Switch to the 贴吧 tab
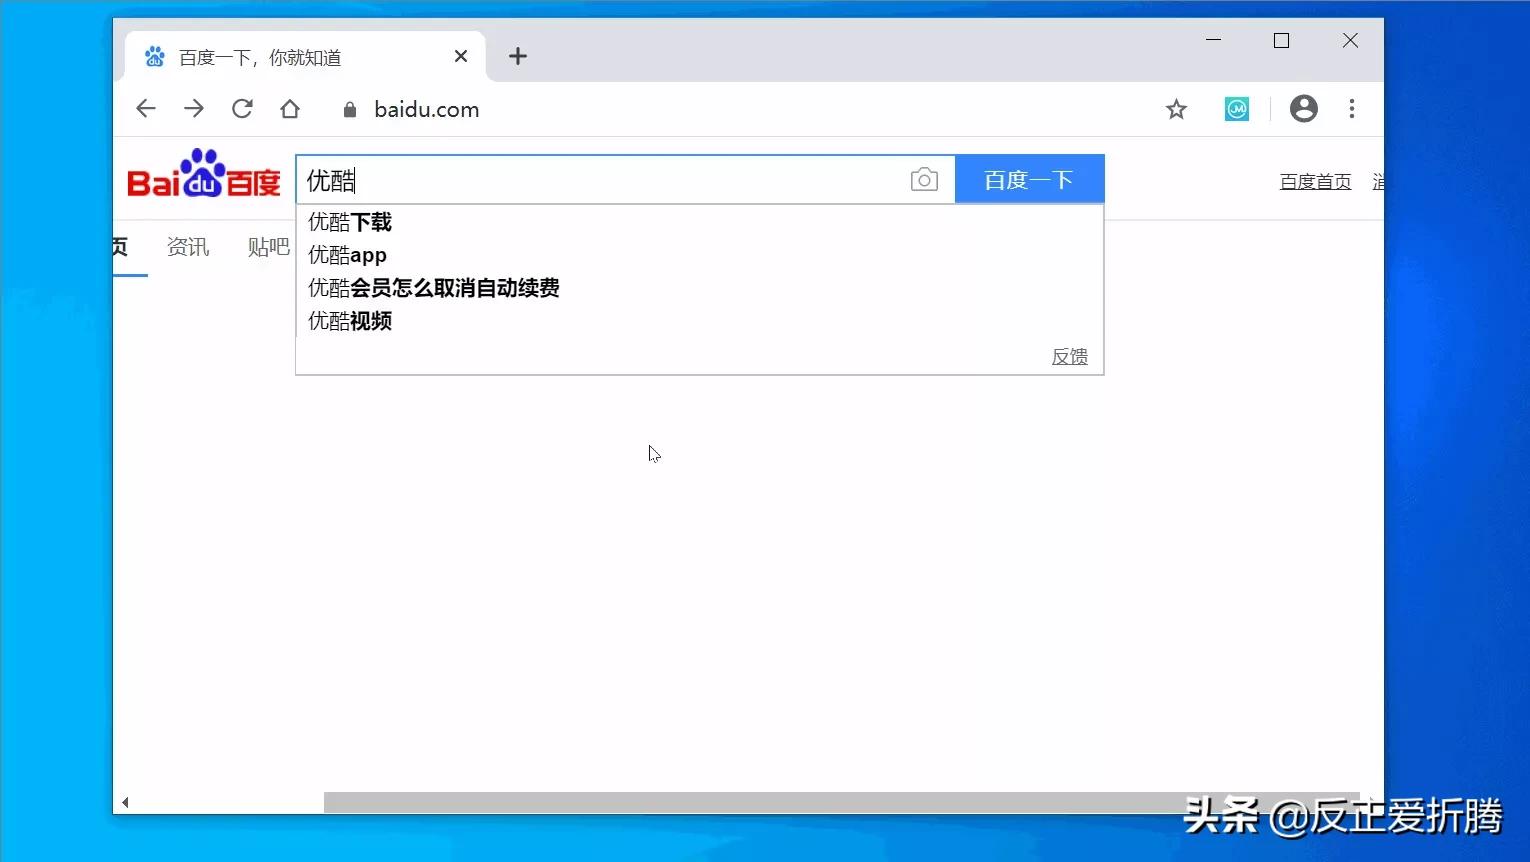The image size is (1530, 862). (x=268, y=247)
